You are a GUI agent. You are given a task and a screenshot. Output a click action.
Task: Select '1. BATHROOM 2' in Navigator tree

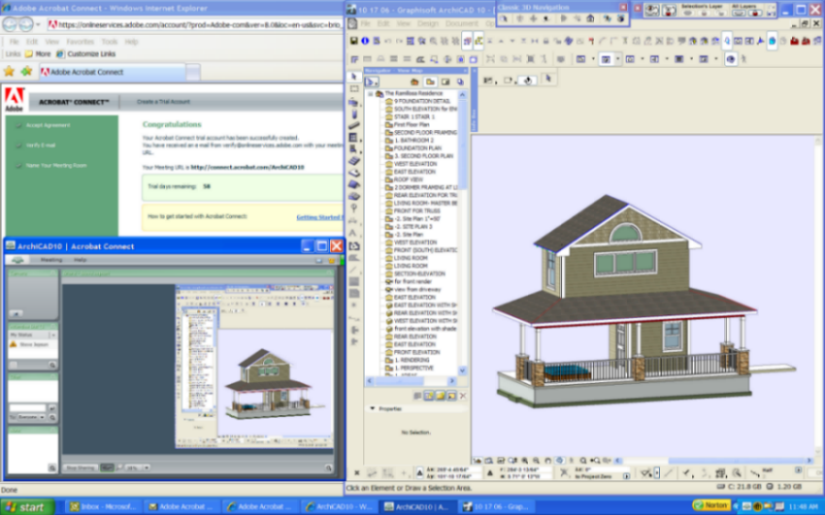tap(414, 140)
